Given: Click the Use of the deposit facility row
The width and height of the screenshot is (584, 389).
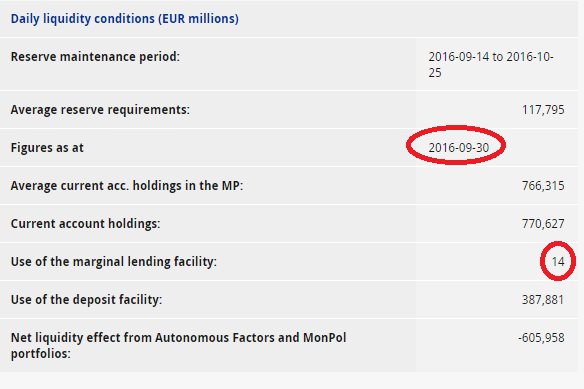Looking at the screenshot, I should click(289, 300).
